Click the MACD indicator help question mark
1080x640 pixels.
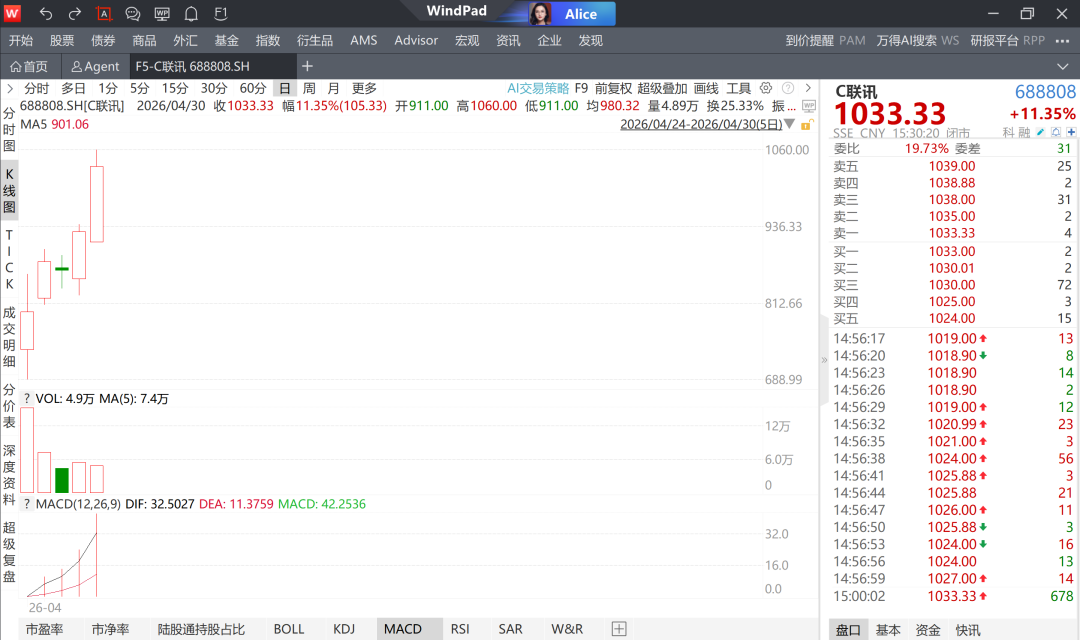coord(27,504)
